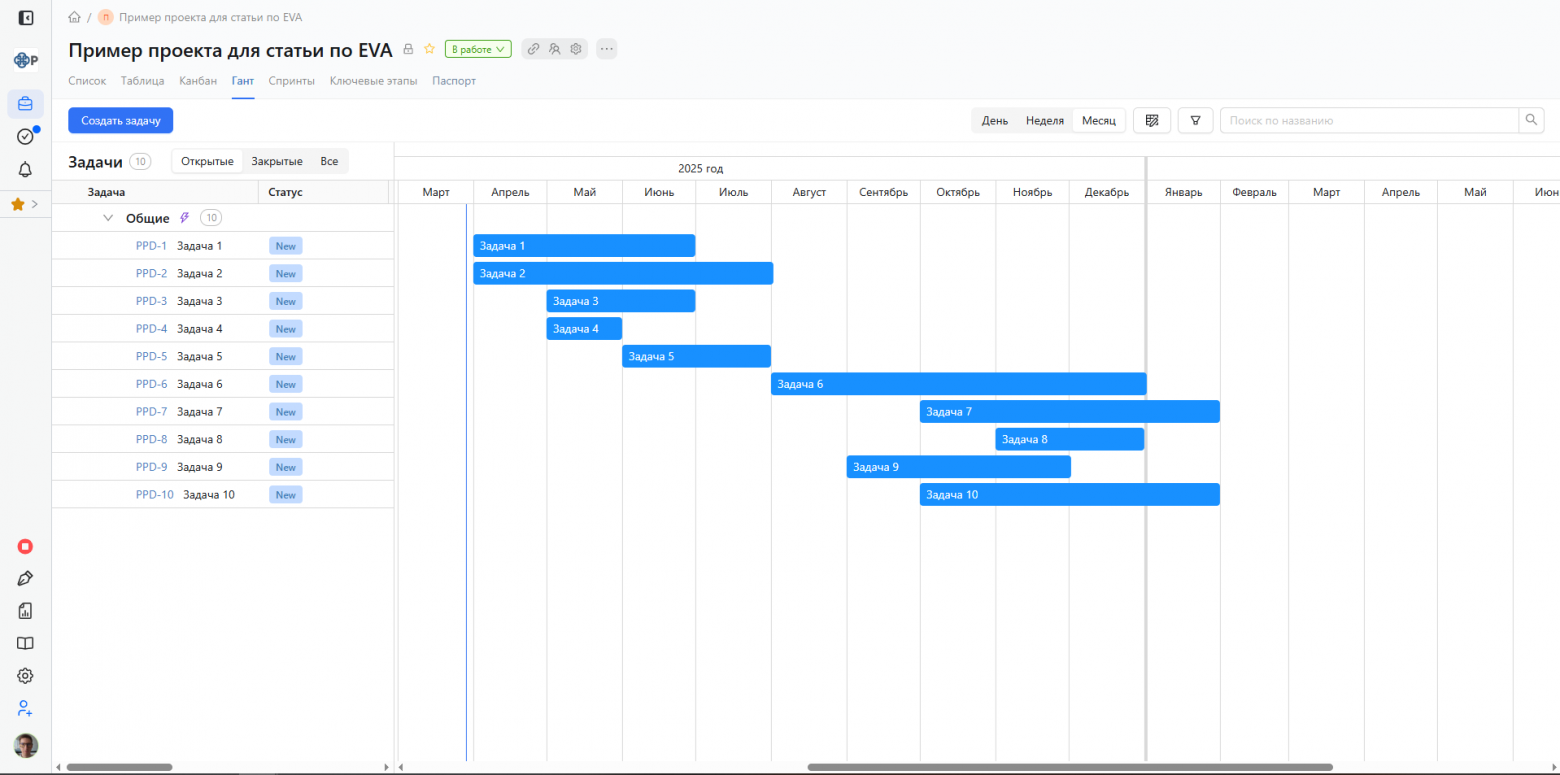
Task: Click the project lock privacy icon
Action: (x=408, y=49)
